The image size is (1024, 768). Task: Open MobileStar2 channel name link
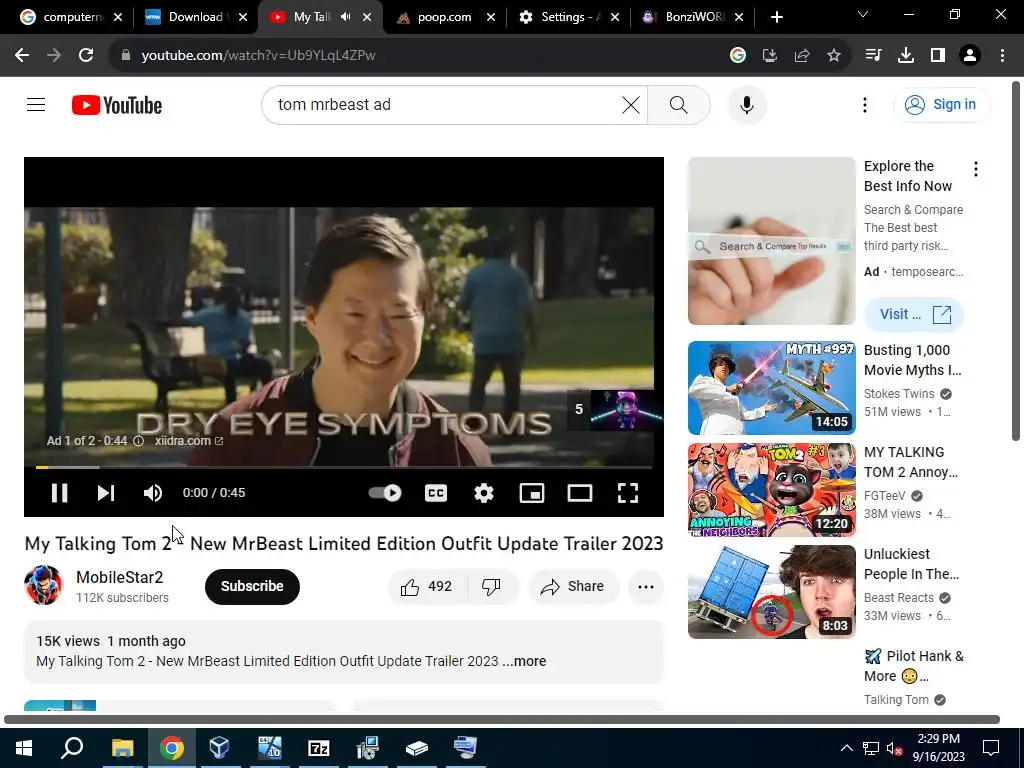[120, 577]
